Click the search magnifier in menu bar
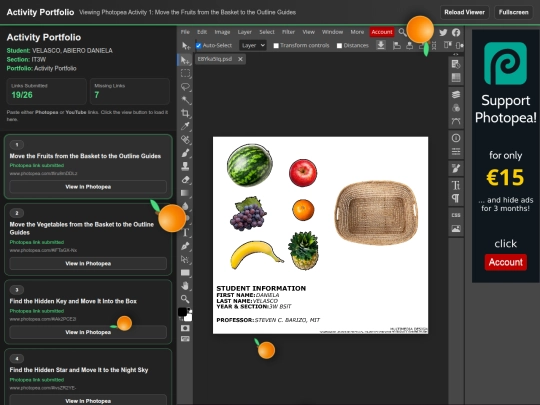The height and width of the screenshot is (405, 540). pos(402,32)
